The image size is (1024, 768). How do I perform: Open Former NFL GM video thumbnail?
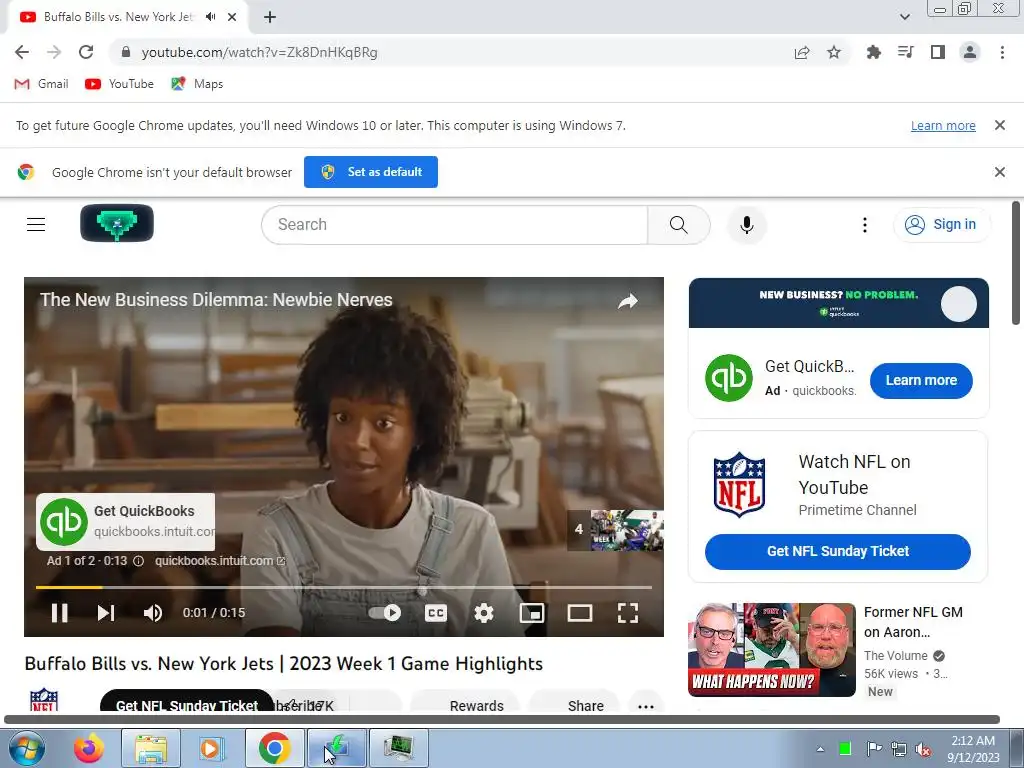click(x=771, y=650)
